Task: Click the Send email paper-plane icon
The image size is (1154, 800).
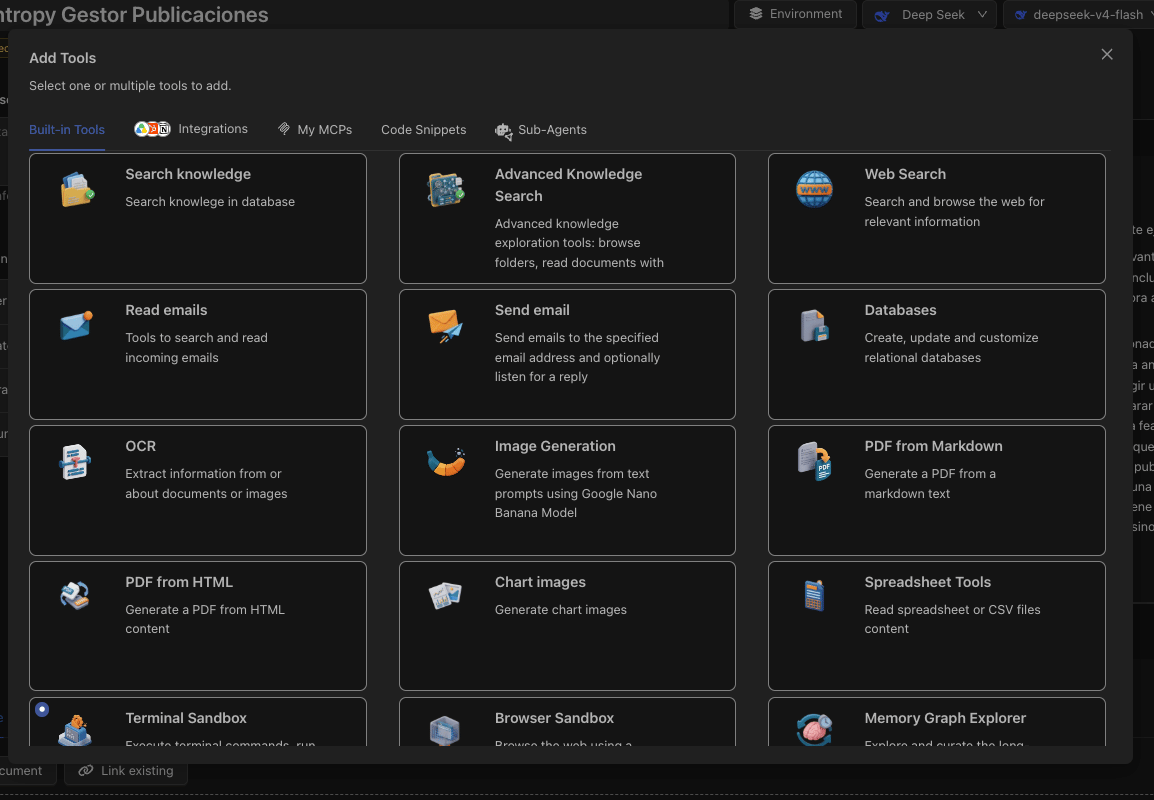Action: point(445,325)
